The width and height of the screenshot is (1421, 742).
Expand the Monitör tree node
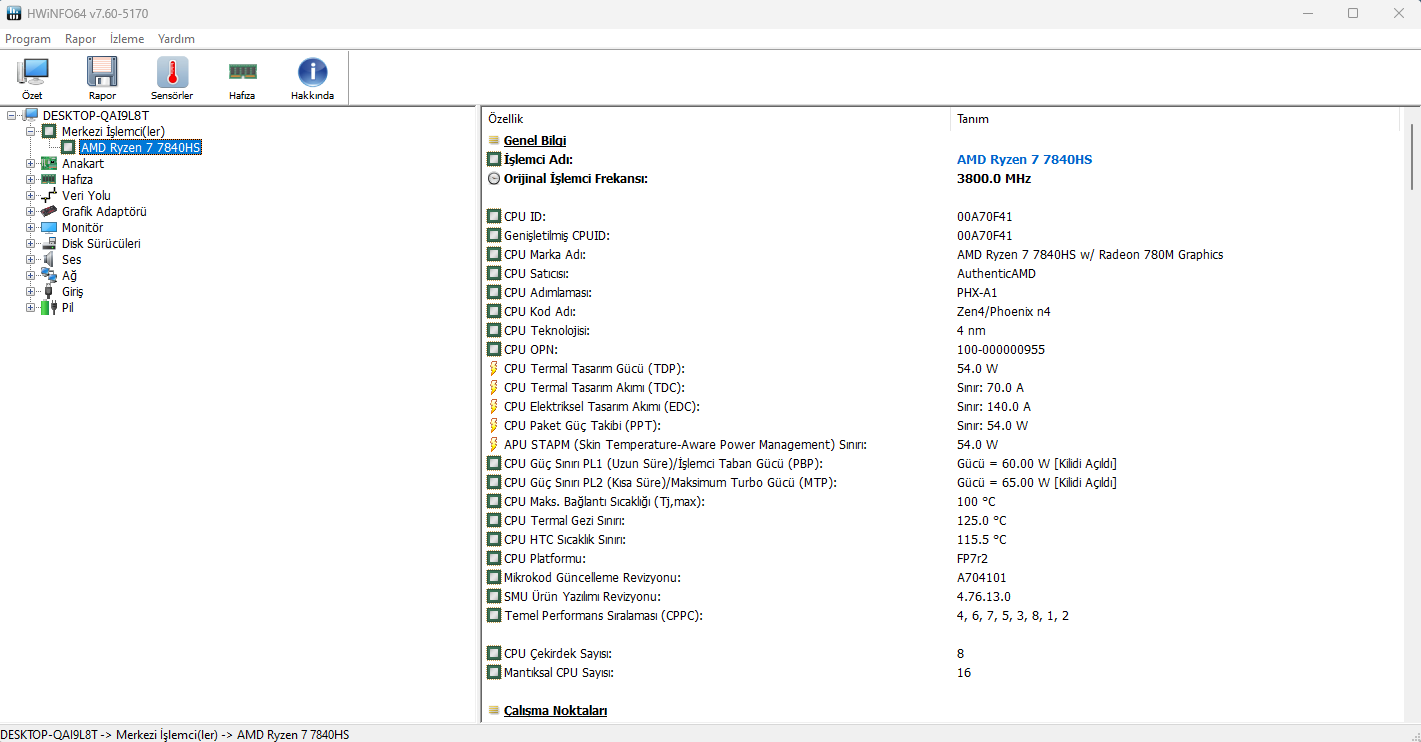pyautogui.click(x=30, y=227)
